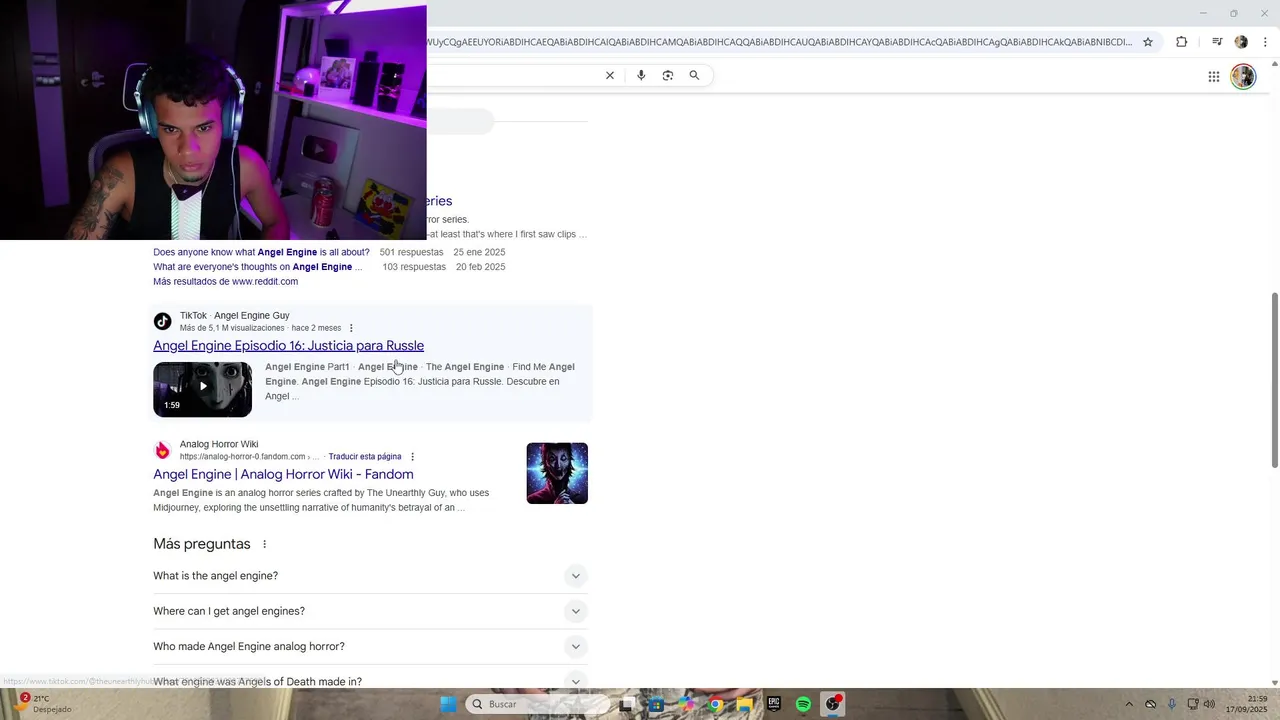Open "What are everyone's thoughts on Angel Engine"
1280x720 pixels.
click(x=257, y=267)
